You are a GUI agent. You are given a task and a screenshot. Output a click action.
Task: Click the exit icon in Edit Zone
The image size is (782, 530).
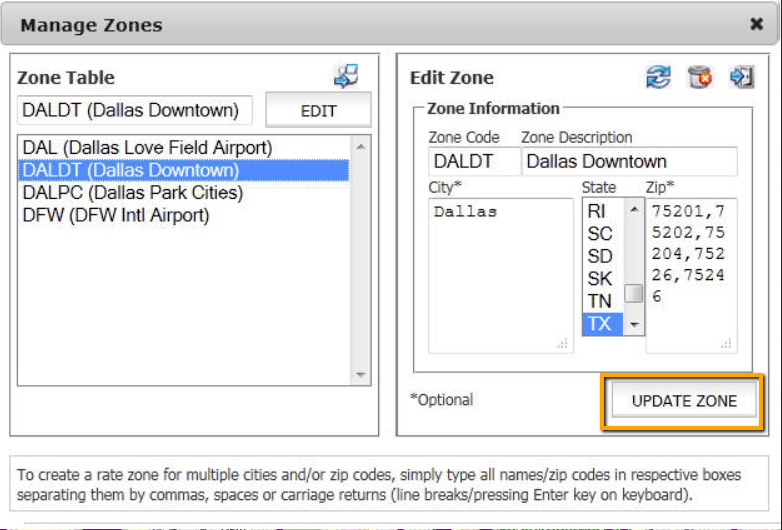click(741, 77)
